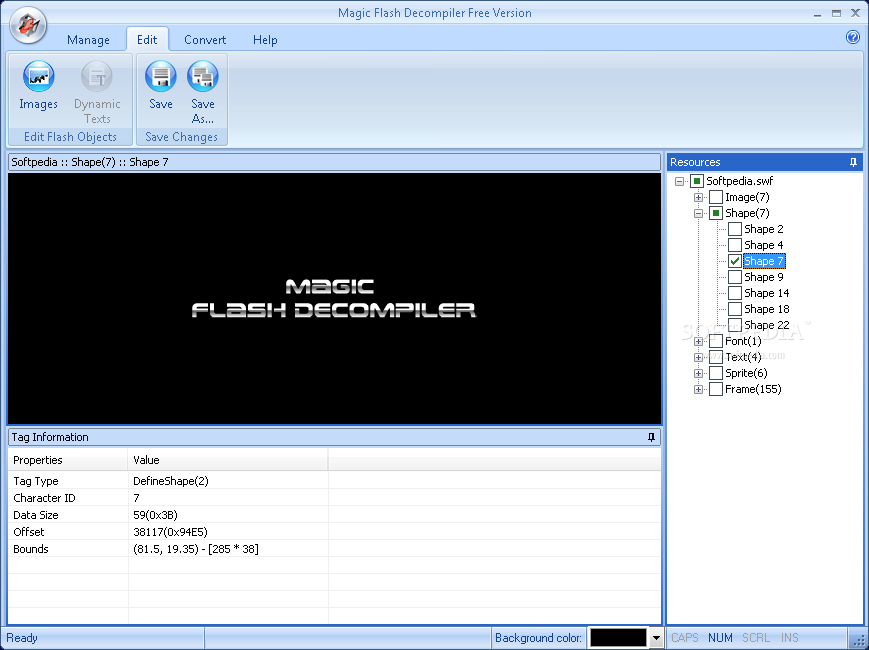Click the Properties column header
The width and height of the screenshot is (869, 650).
(68, 460)
